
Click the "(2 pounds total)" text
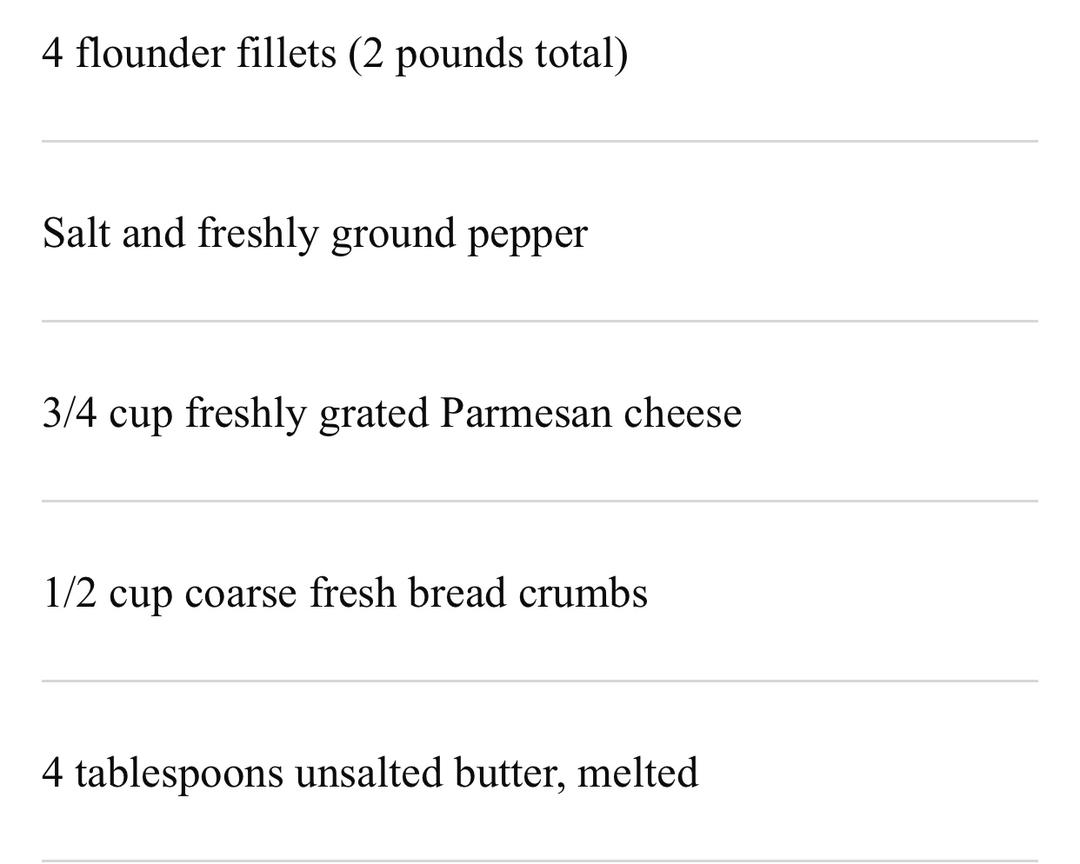tap(489, 53)
